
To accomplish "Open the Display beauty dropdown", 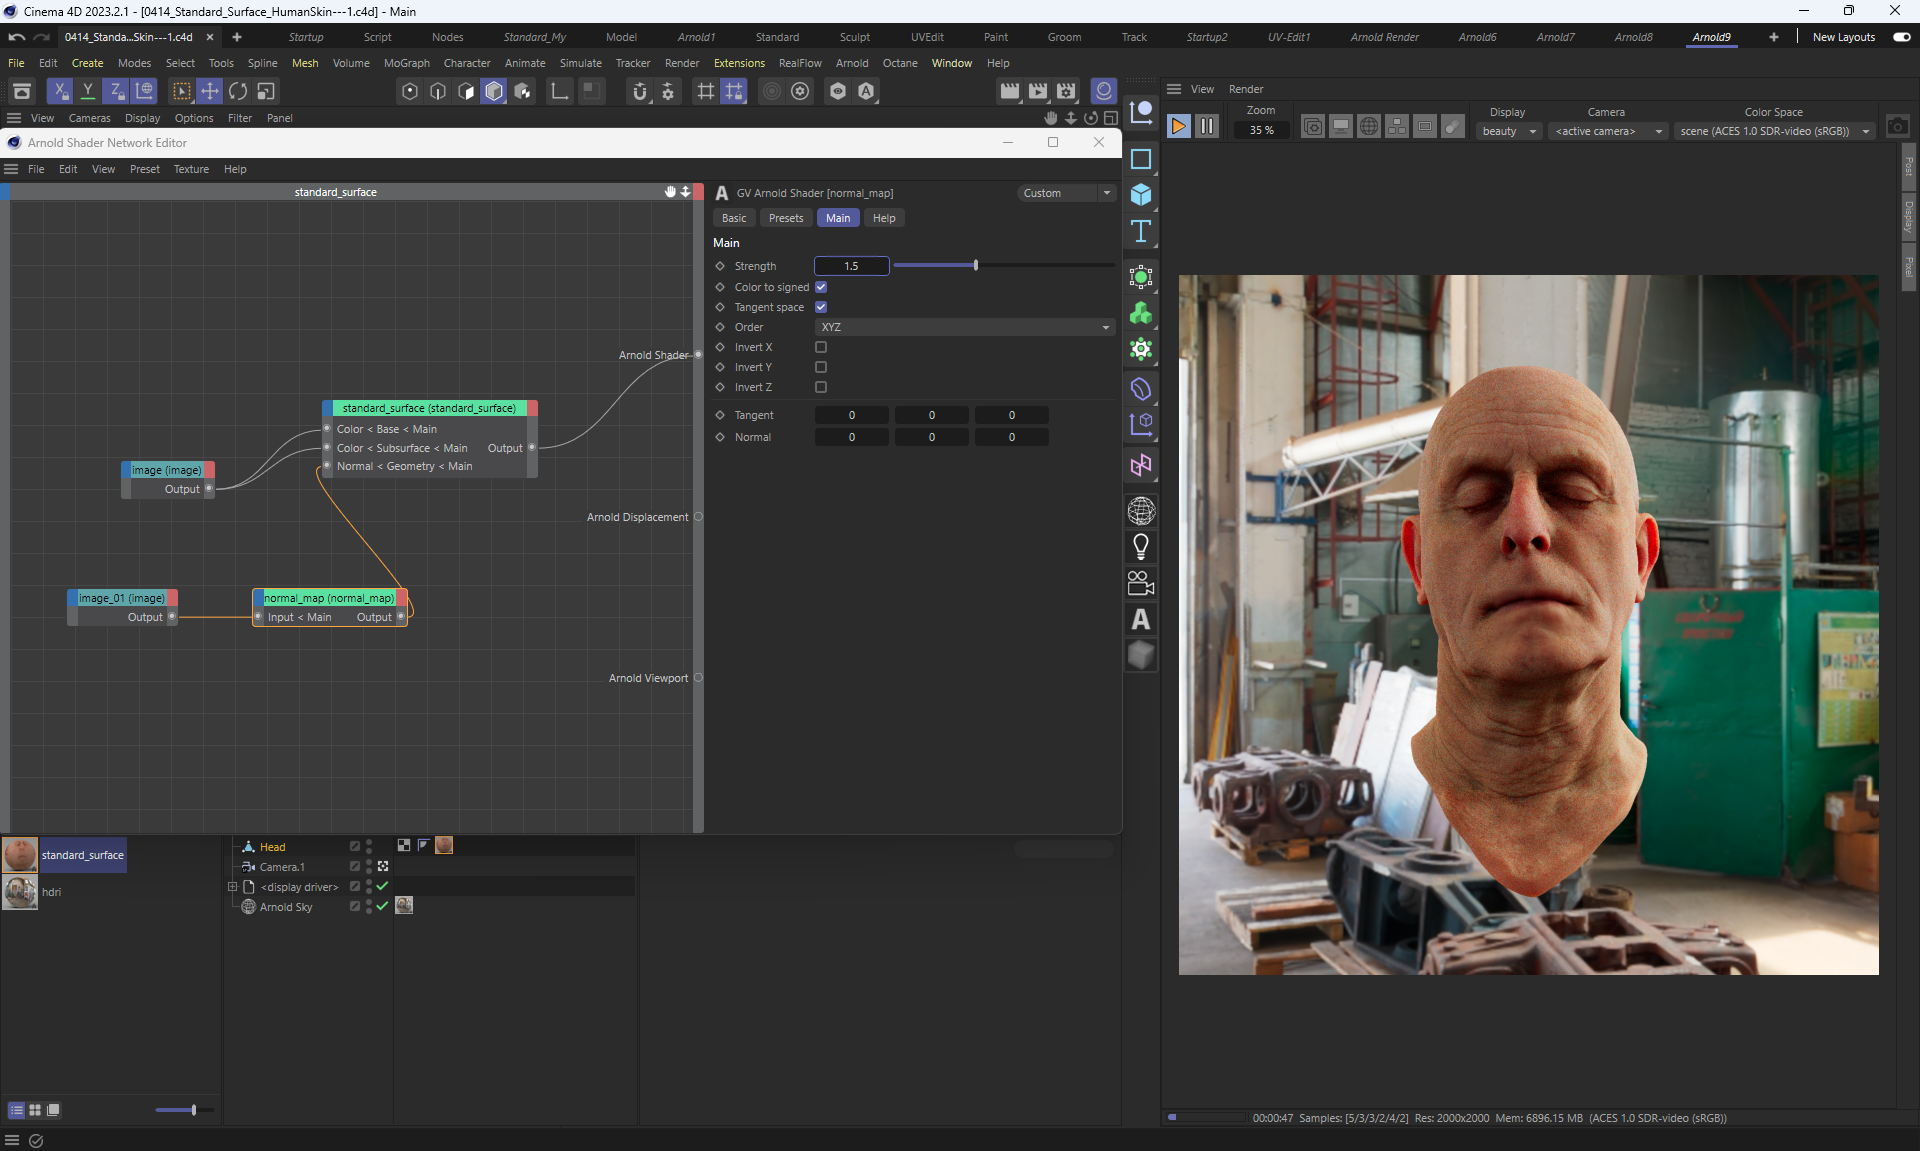I will click(1508, 131).
